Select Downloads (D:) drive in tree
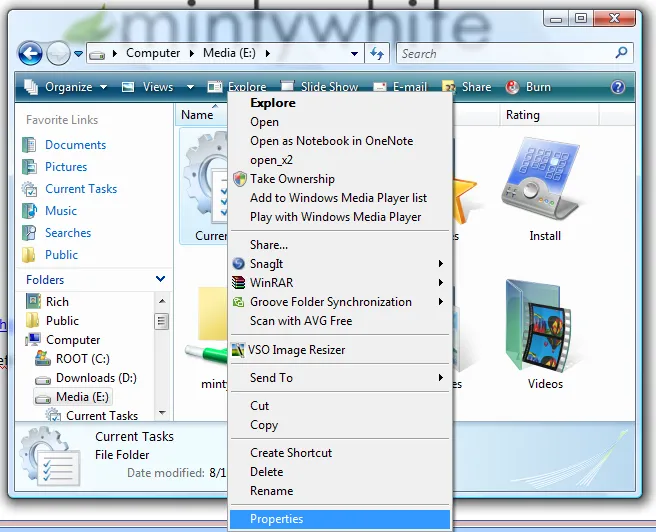Image resolution: width=656 pixels, height=532 pixels. (x=96, y=378)
